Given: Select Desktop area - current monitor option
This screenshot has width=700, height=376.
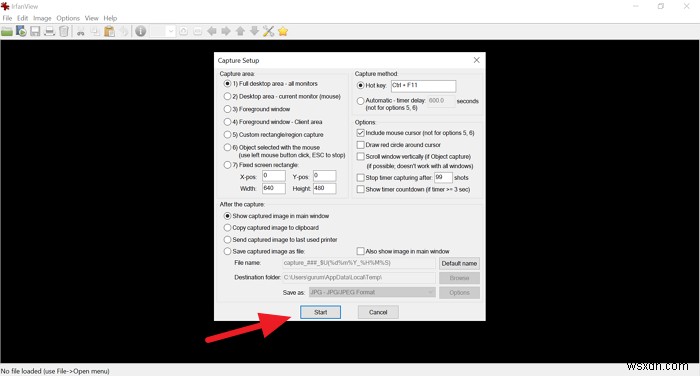Looking at the screenshot, I should point(282,96).
